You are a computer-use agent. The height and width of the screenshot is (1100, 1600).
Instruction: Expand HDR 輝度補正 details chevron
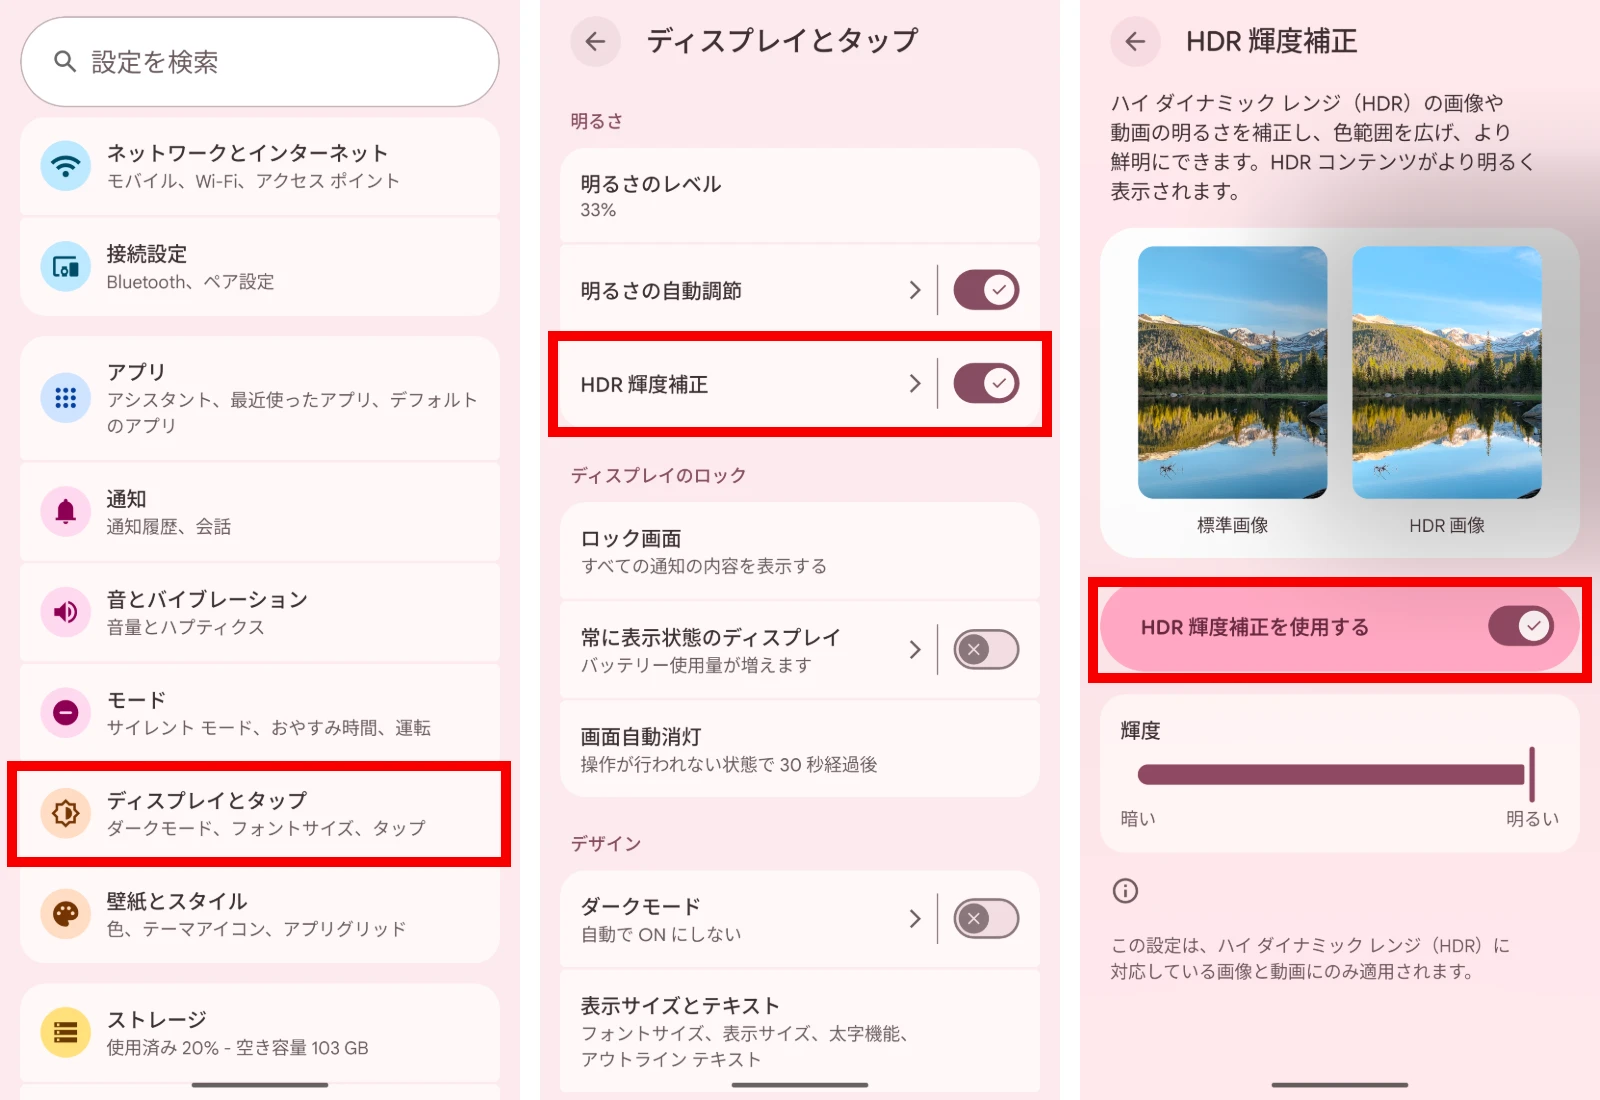[x=914, y=384]
